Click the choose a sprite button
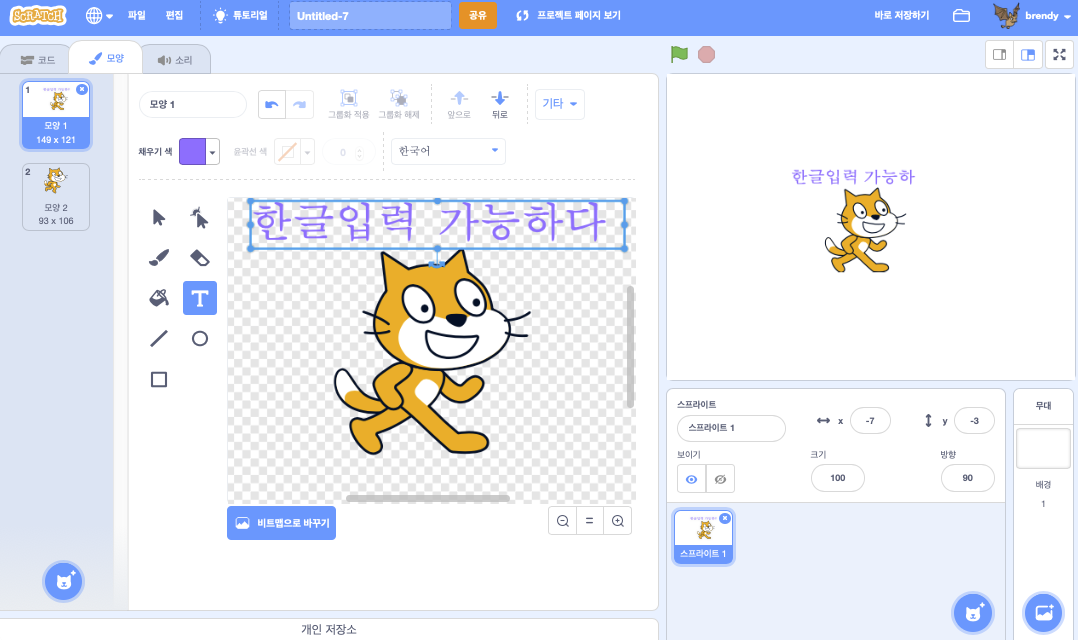The image size is (1078, 640). click(973, 613)
